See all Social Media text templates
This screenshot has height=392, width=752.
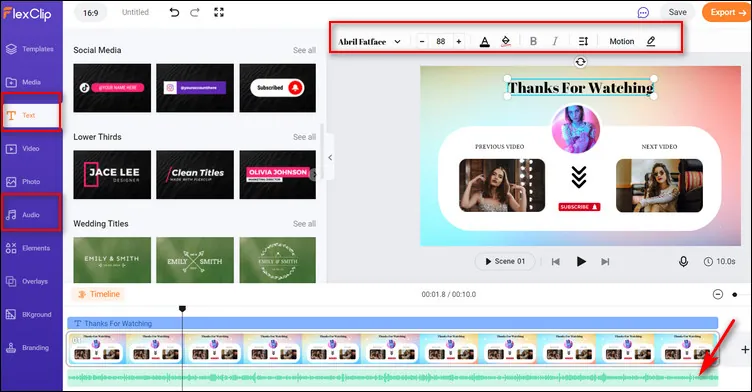tap(304, 50)
